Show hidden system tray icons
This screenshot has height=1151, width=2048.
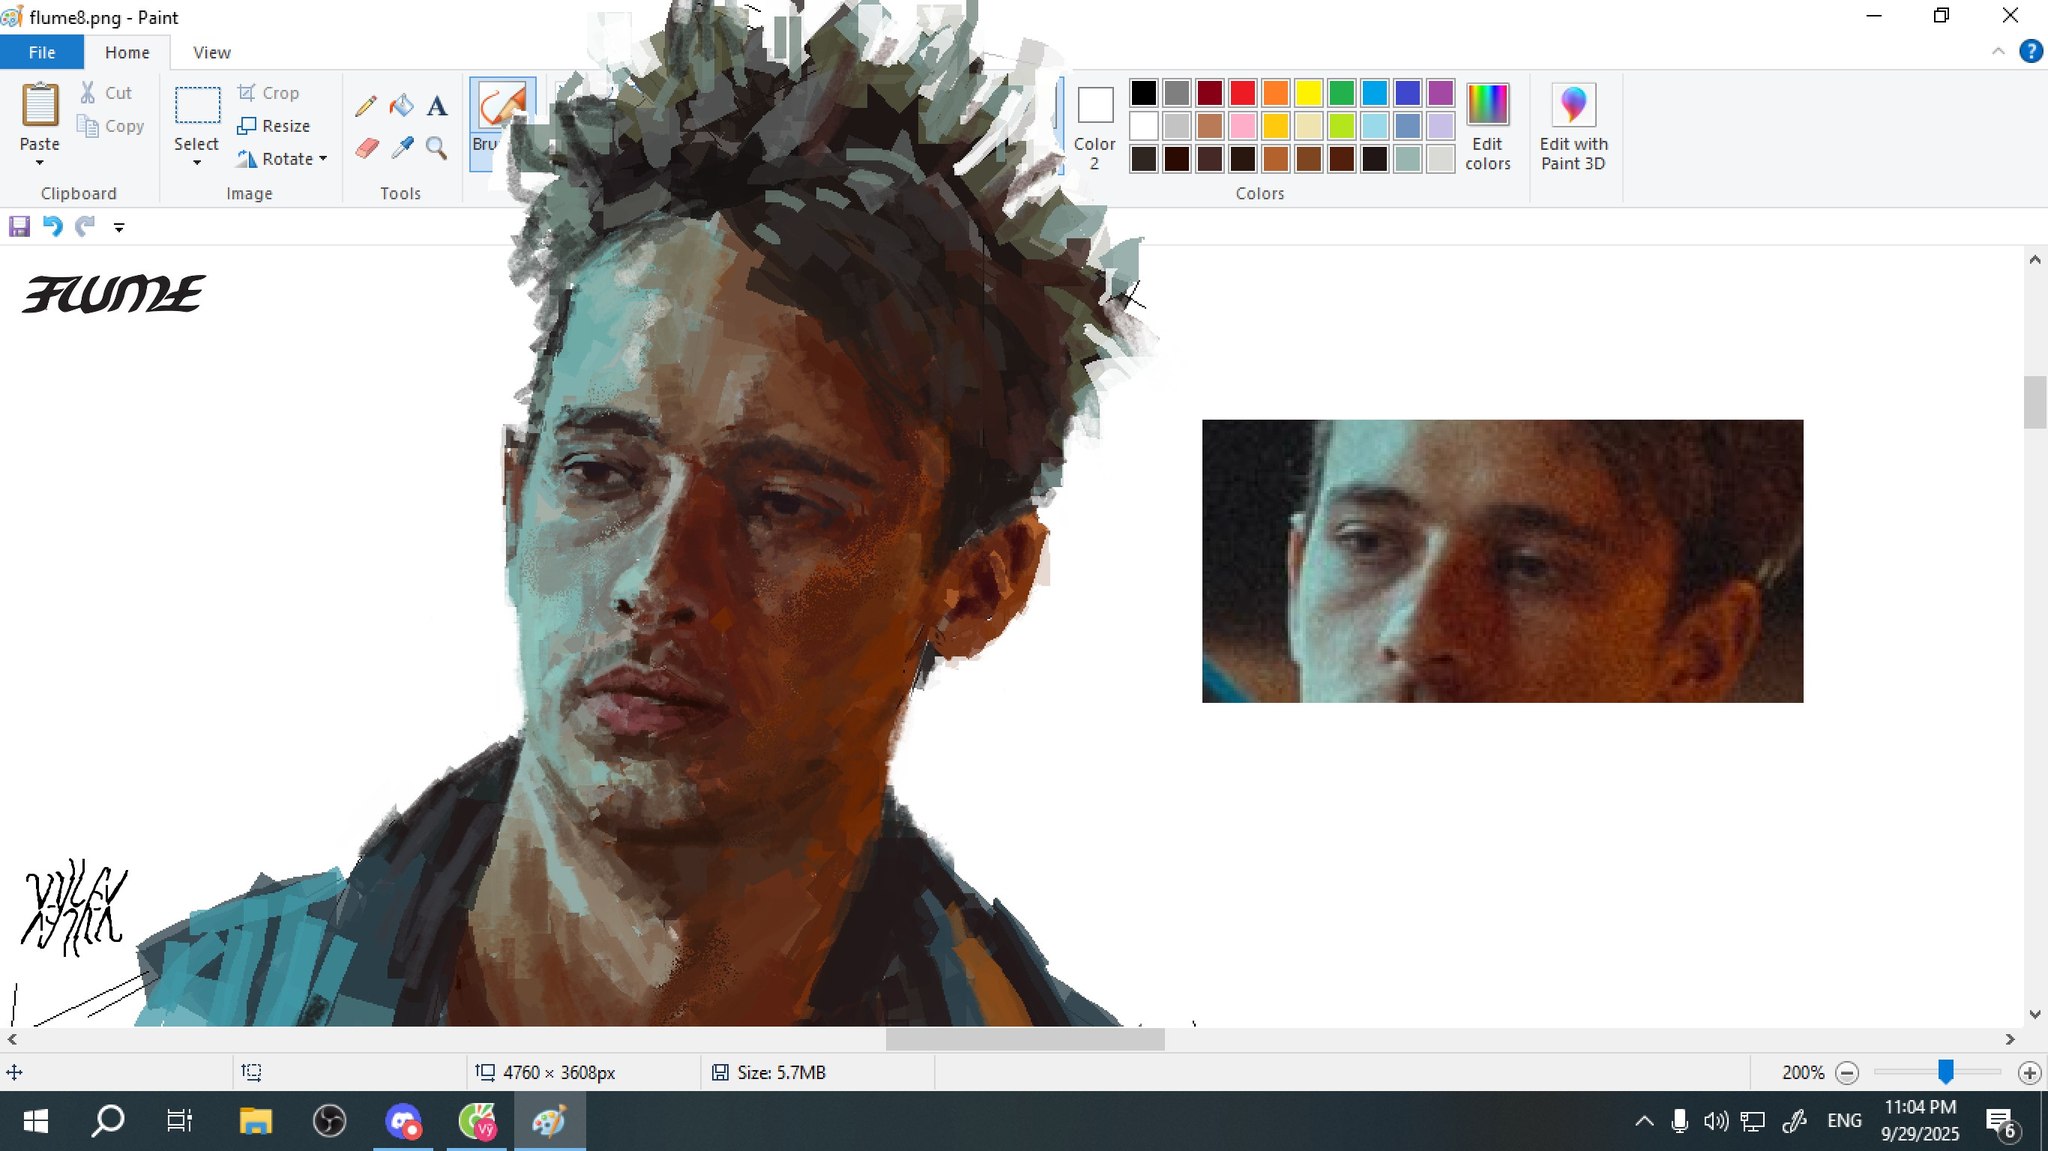1644,1121
